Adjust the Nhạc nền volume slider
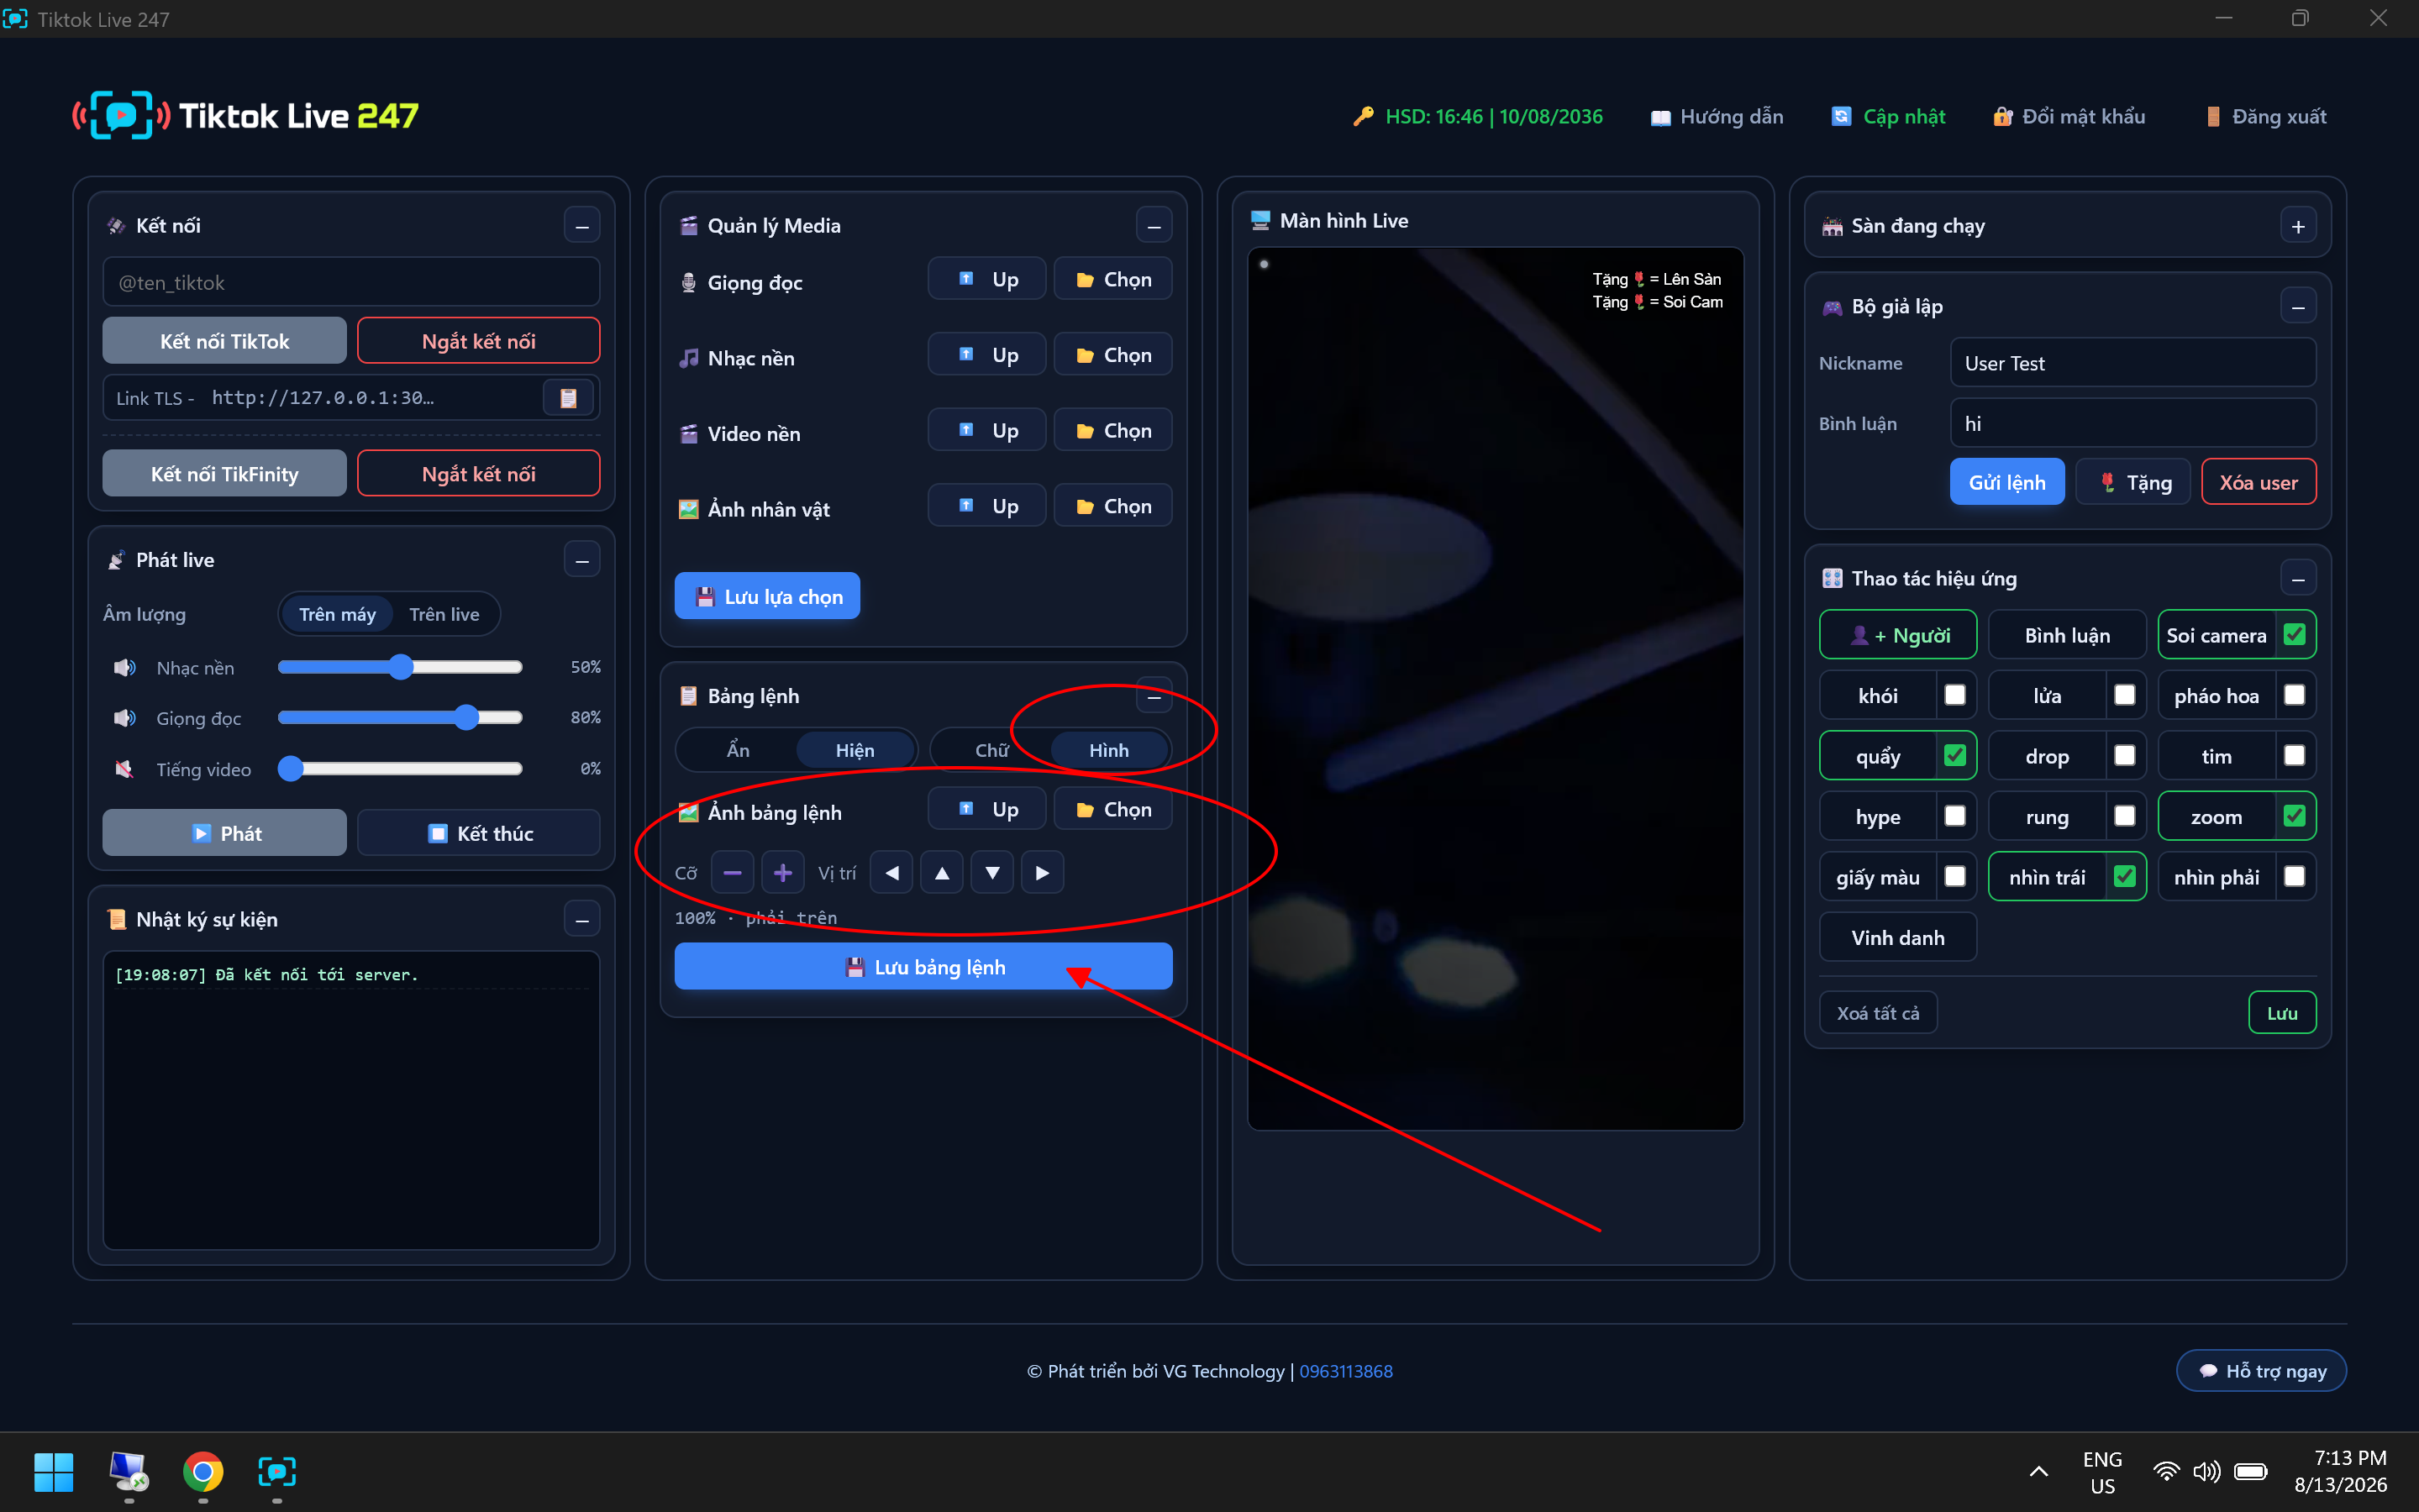The width and height of the screenshot is (2419, 1512). 400,667
